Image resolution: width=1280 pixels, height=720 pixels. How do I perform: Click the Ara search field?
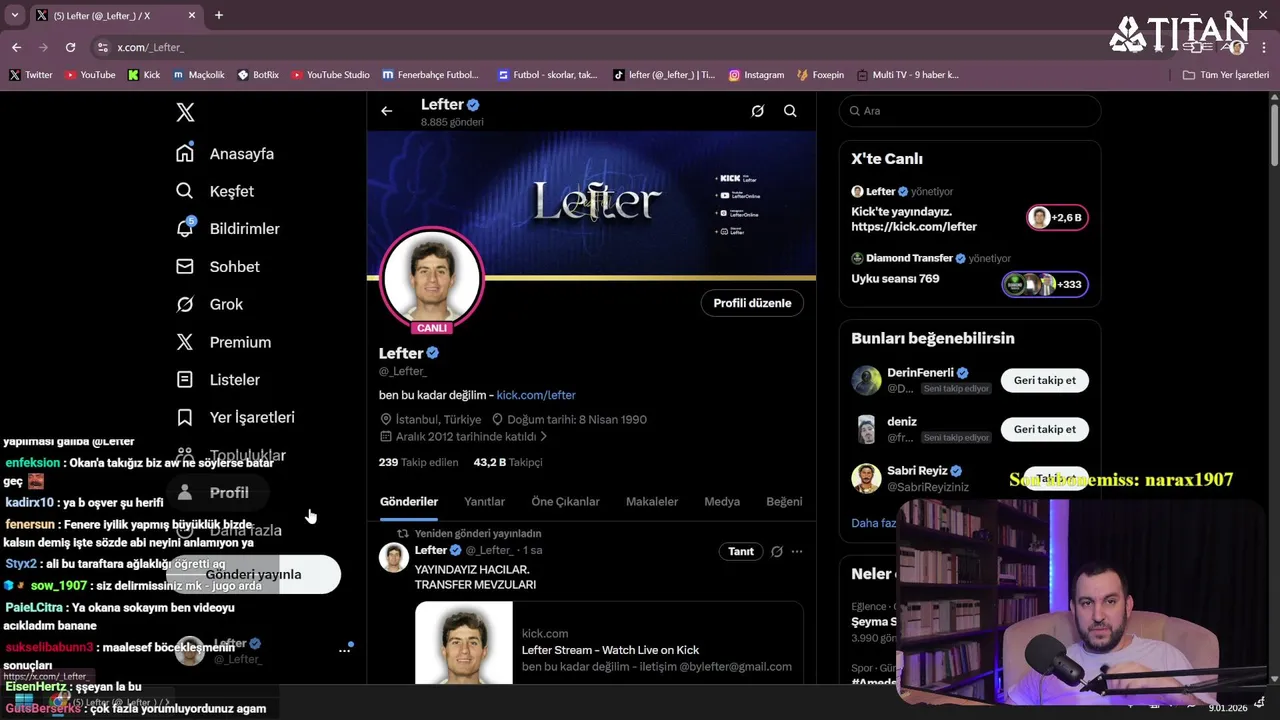click(x=970, y=111)
